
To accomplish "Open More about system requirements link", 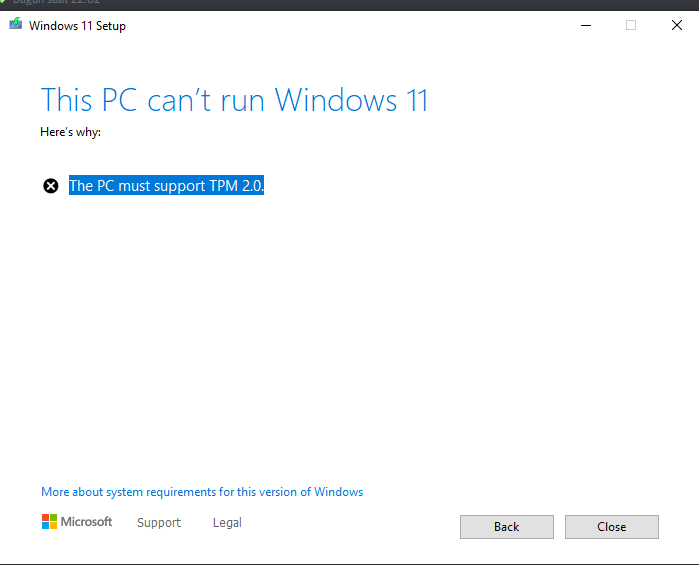I will click(202, 492).
